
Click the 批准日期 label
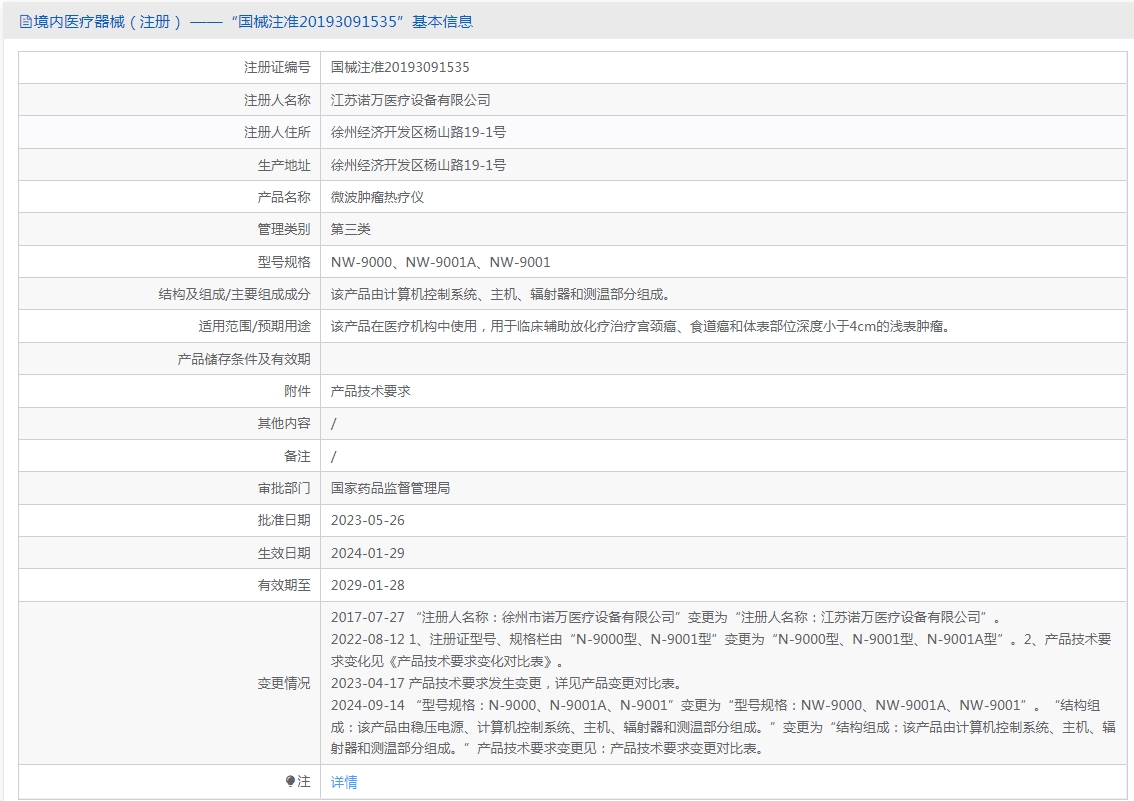pyautogui.click(x=284, y=521)
